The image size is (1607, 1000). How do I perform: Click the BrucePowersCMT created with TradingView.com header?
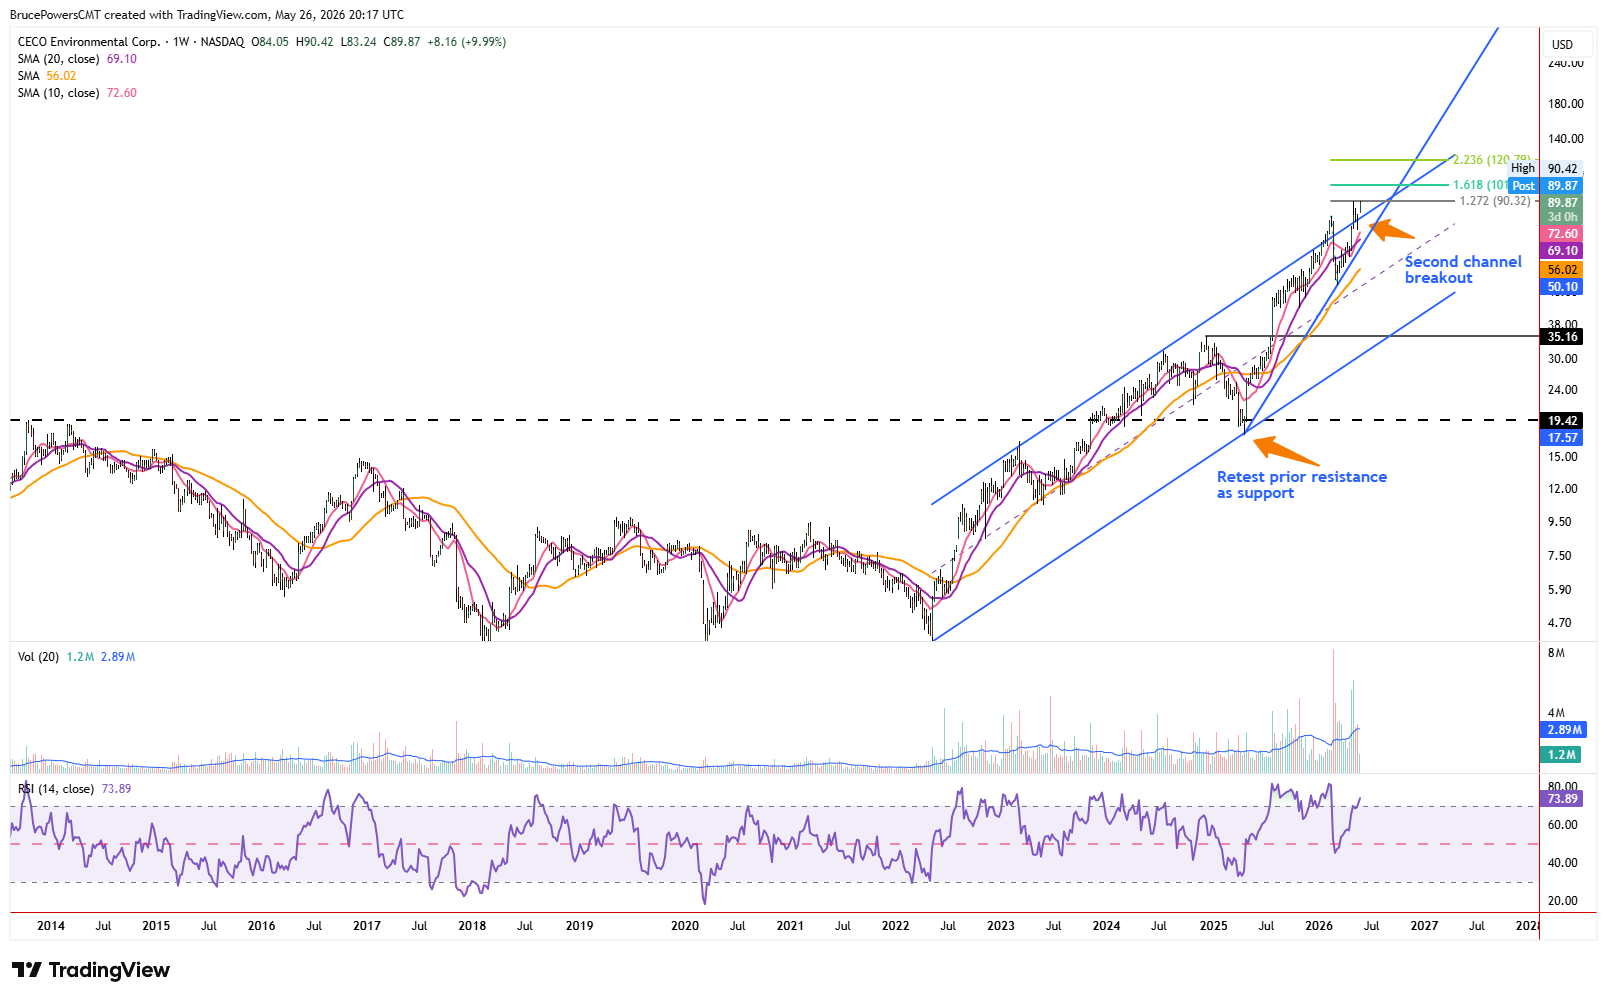(207, 14)
